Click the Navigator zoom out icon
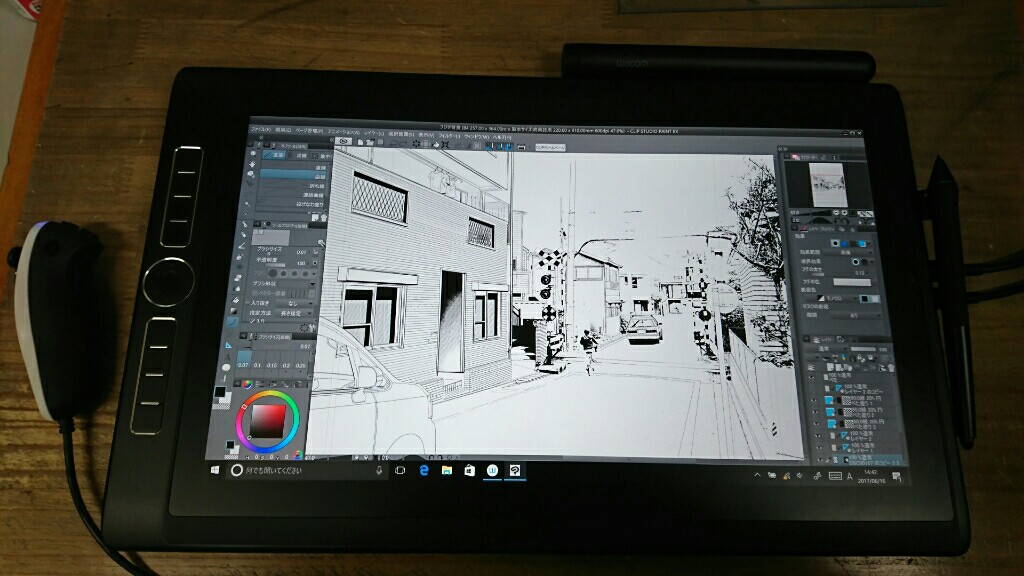This screenshot has width=1024, height=576. [x=836, y=213]
